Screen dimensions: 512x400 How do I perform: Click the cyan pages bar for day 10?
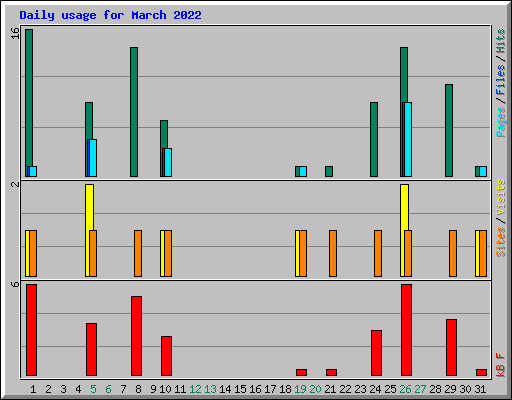[x=168, y=162]
